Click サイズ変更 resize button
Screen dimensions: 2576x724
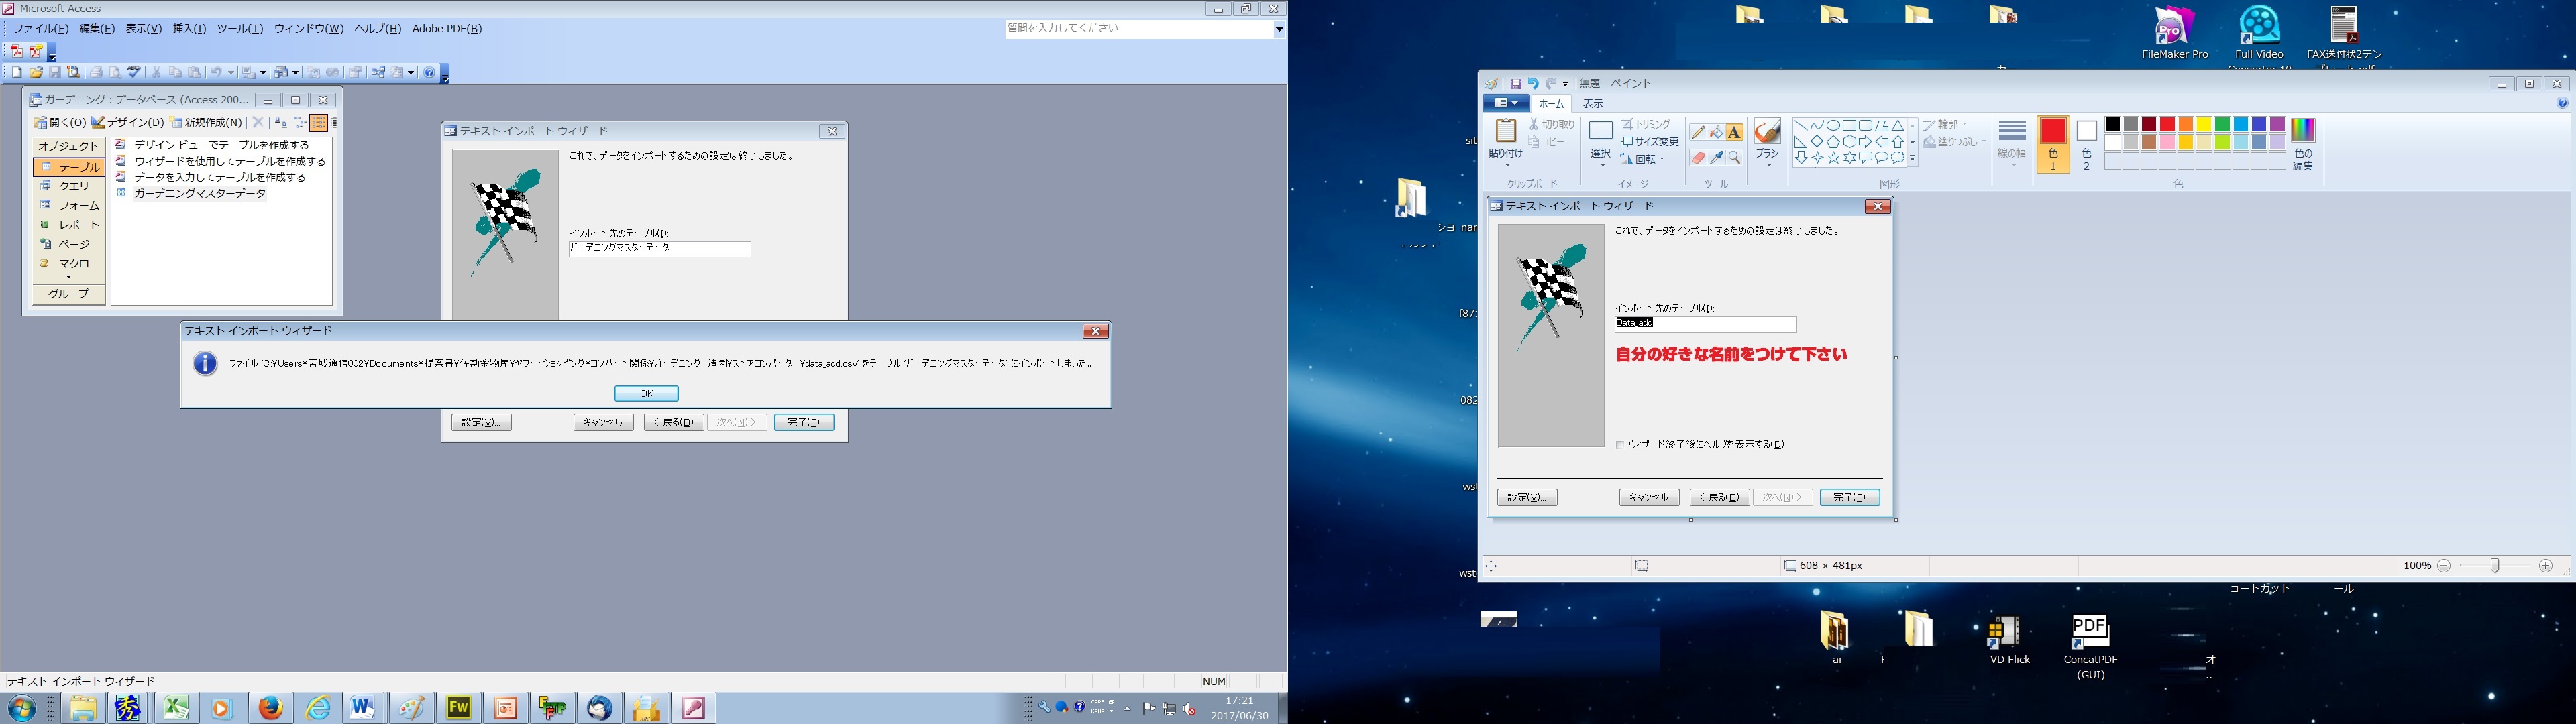(x=1649, y=142)
